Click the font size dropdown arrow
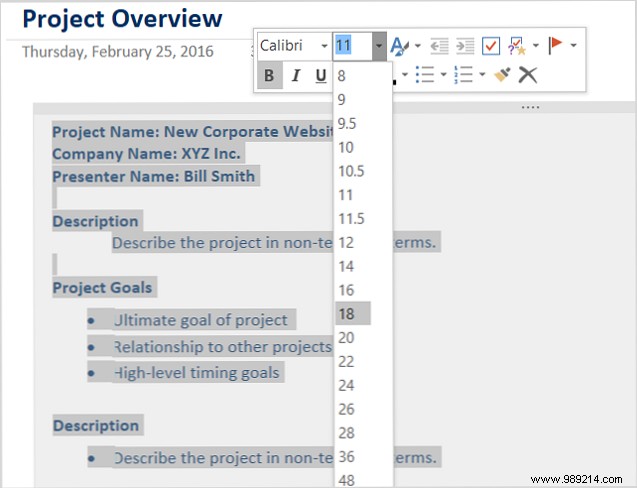This screenshot has width=637, height=488. coord(379,46)
